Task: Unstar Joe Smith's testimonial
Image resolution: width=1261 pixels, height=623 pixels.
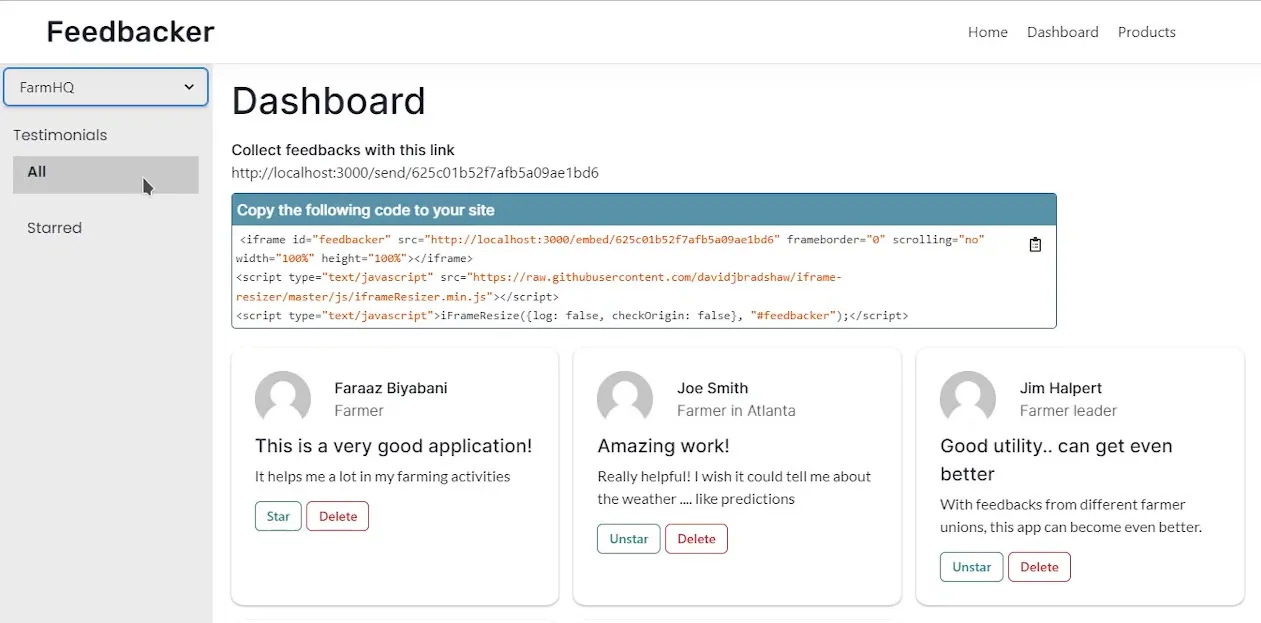Action: (x=629, y=538)
